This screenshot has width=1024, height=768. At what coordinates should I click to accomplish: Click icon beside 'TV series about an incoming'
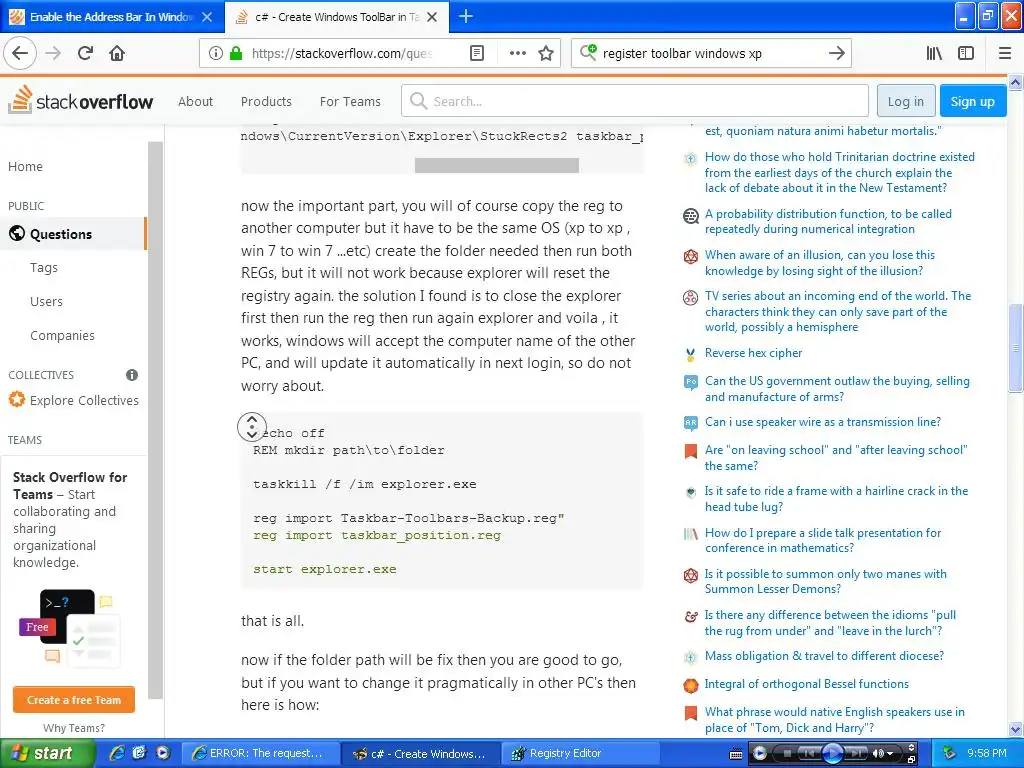(x=690, y=298)
